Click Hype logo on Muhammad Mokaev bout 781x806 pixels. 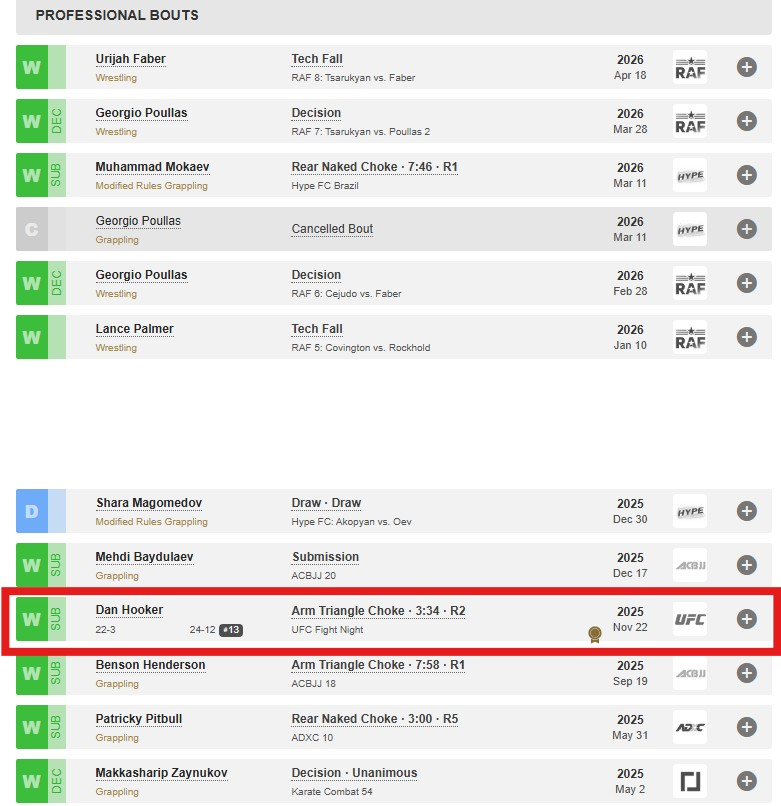click(x=690, y=175)
